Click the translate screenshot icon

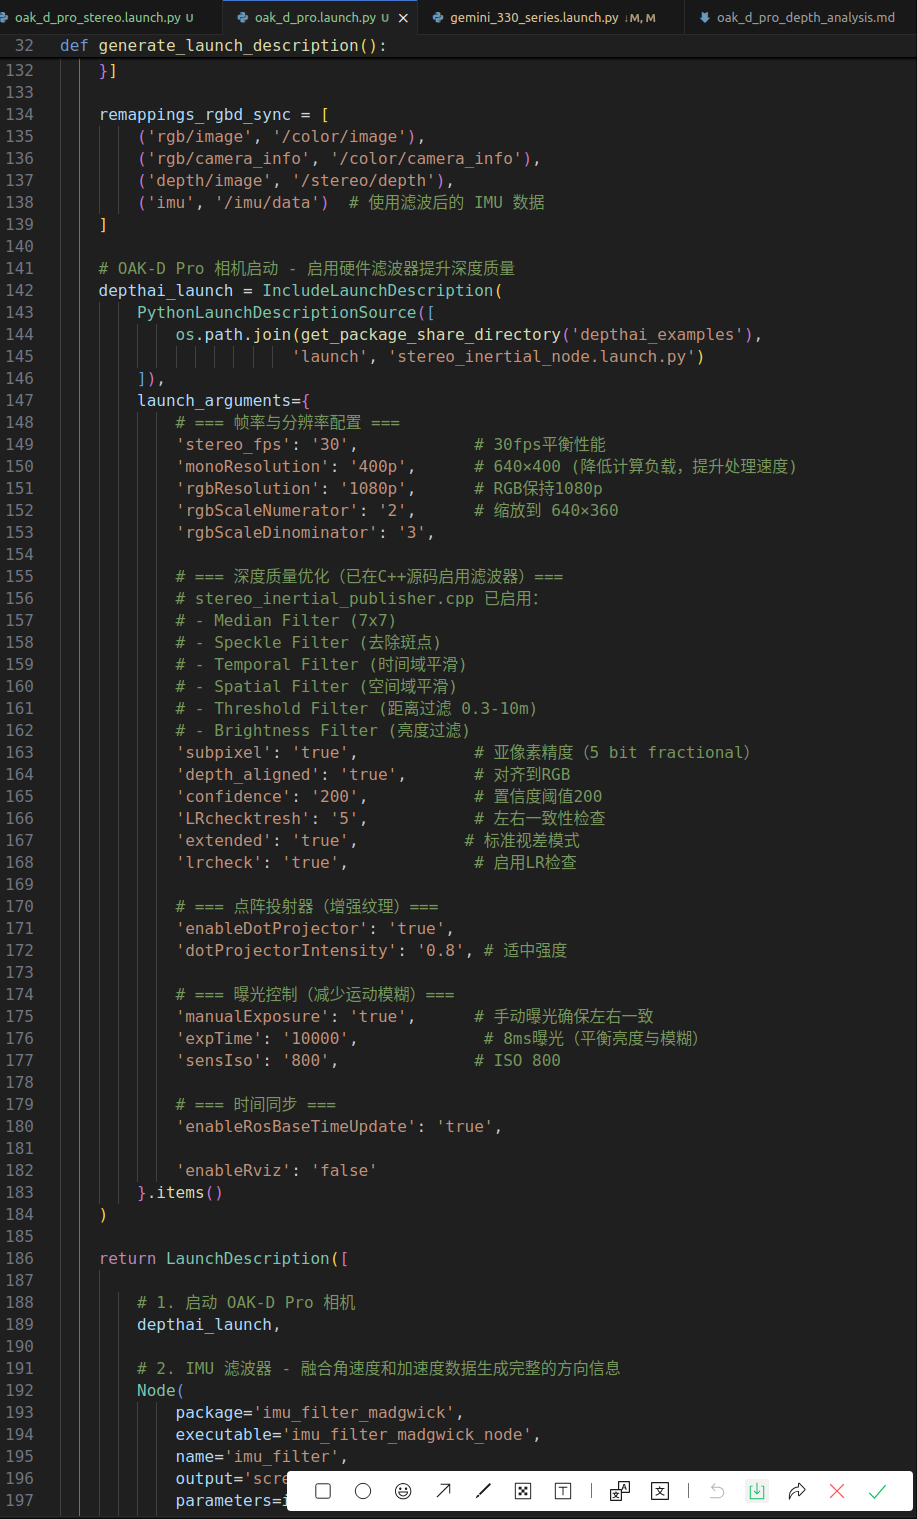point(620,1491)
